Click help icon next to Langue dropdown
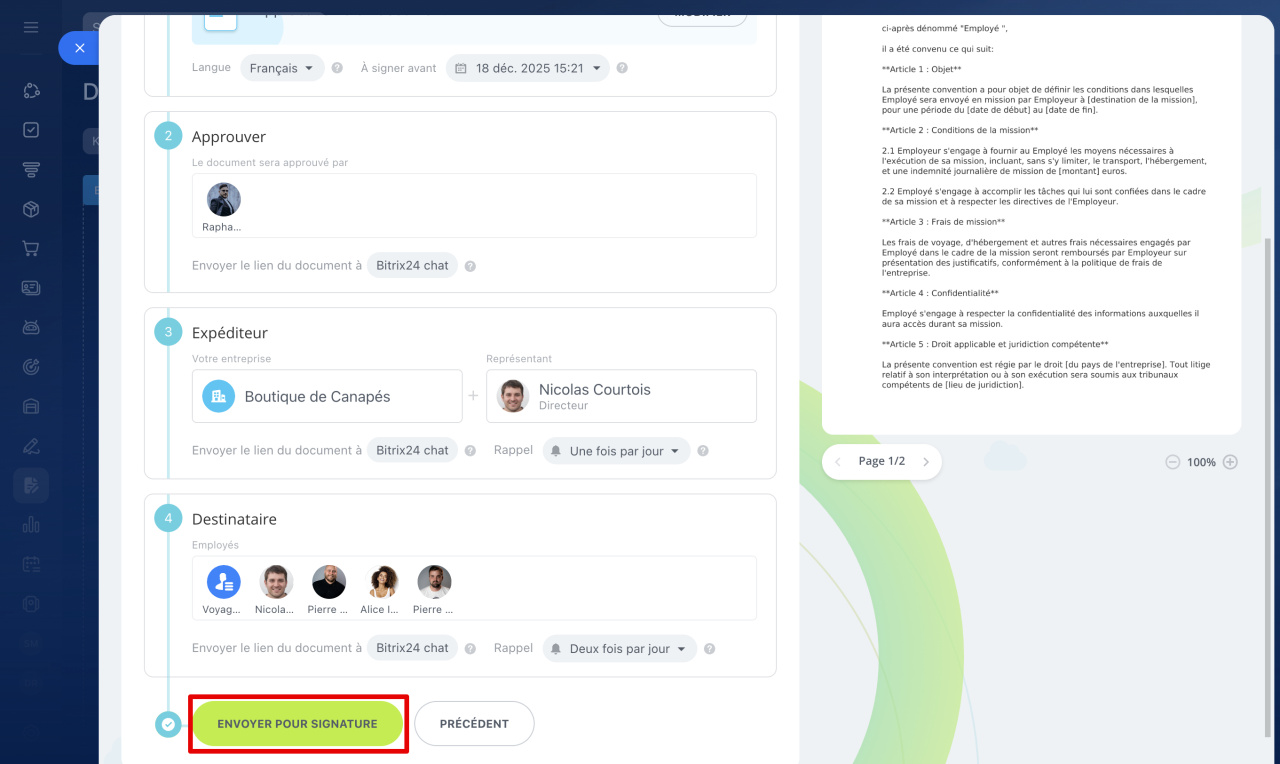Image resolution: width=1280 pixels, height=764 pixels. point(337,68)
